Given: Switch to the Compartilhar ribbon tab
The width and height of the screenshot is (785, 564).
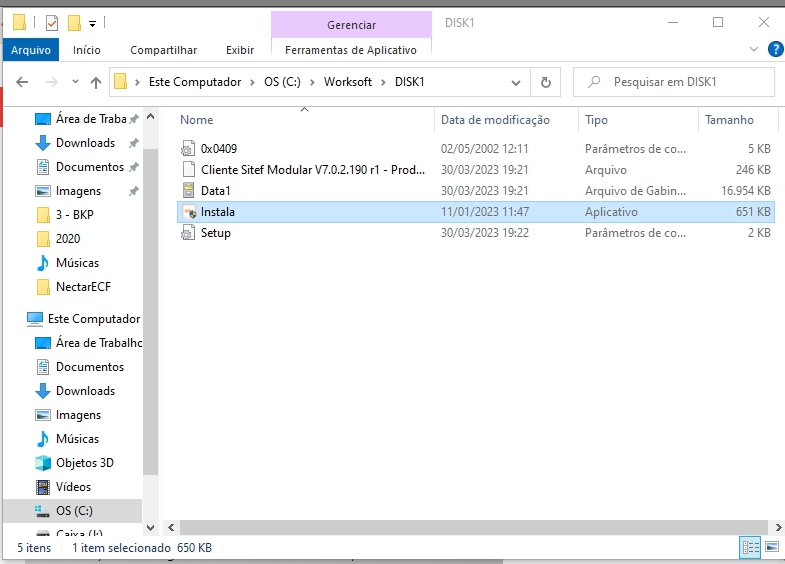Looking at the screenshot, I should 163,50.
